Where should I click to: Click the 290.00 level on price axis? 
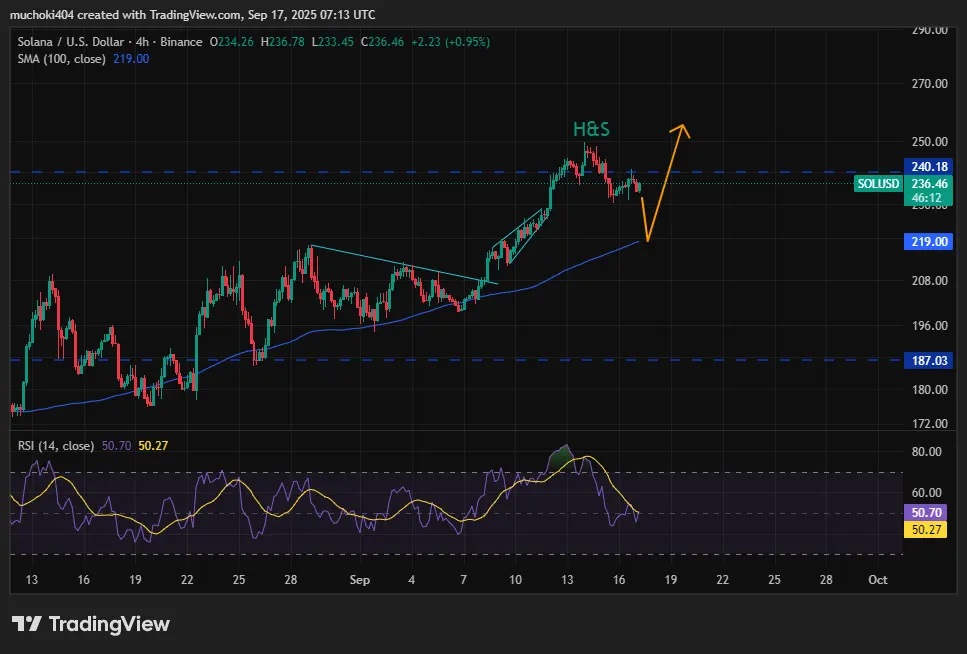tap(929, 30)
